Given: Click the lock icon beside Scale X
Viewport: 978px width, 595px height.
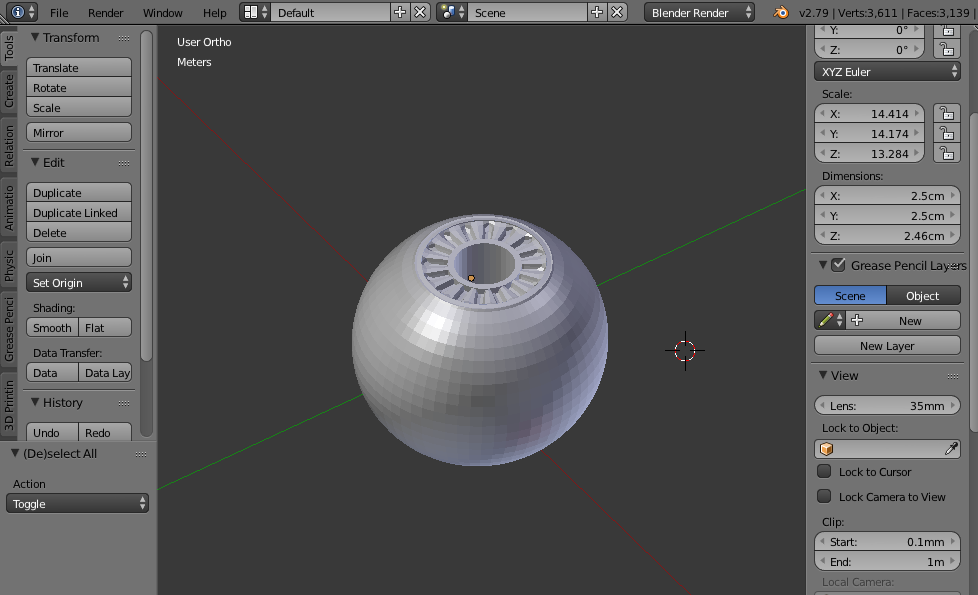Looking at the screenshot, I should (x=946, y=113).
